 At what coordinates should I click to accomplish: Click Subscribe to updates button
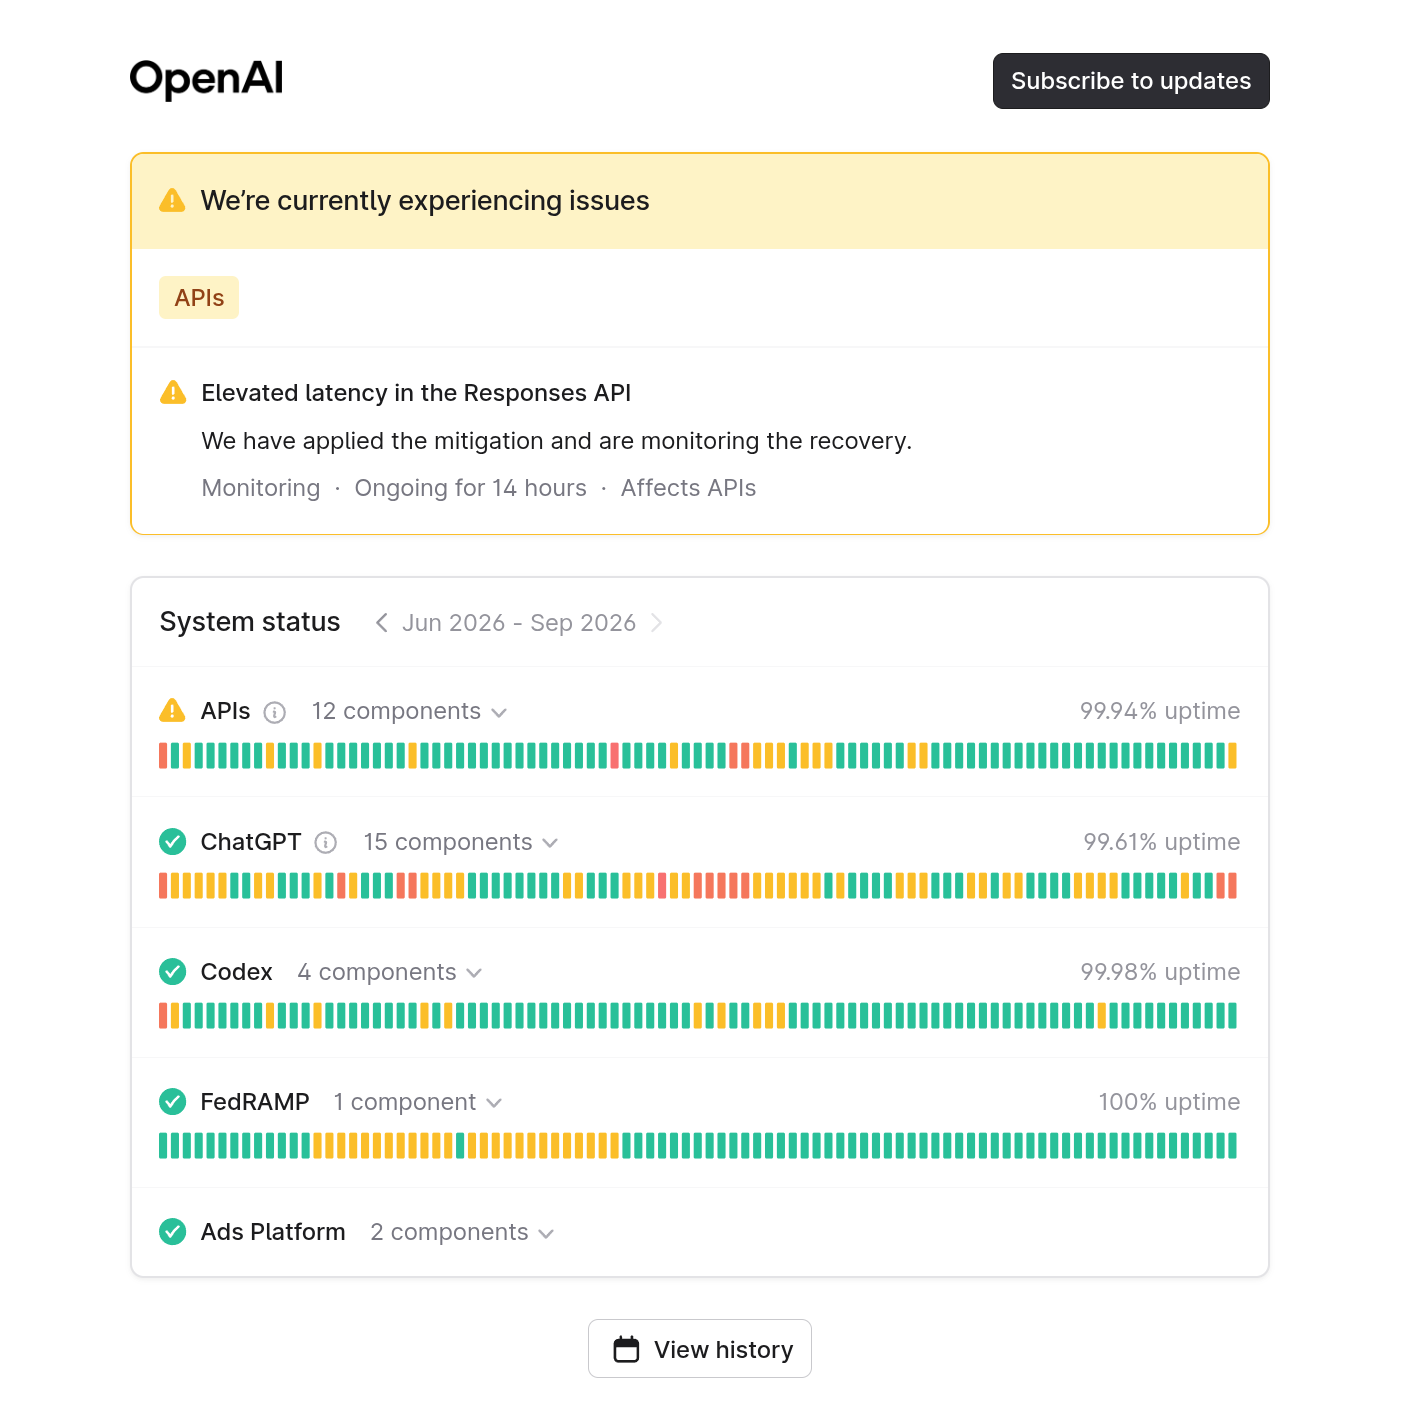tap(1131, 81)
